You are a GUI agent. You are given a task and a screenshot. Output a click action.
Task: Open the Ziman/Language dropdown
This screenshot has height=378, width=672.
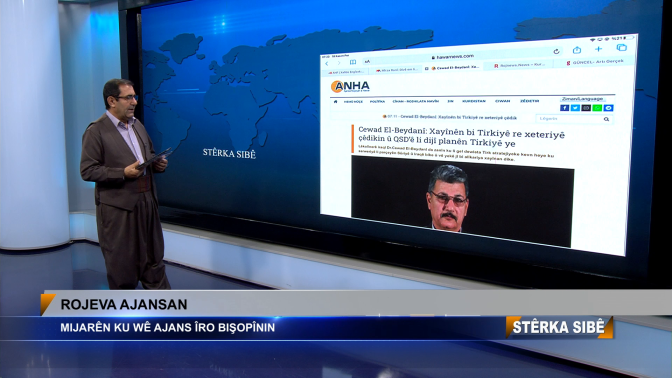tap(582, 99)
